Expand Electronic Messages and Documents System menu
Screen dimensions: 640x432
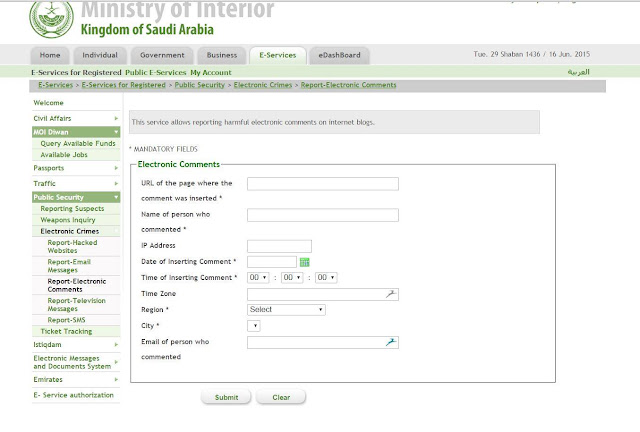[x=76, y=362]
